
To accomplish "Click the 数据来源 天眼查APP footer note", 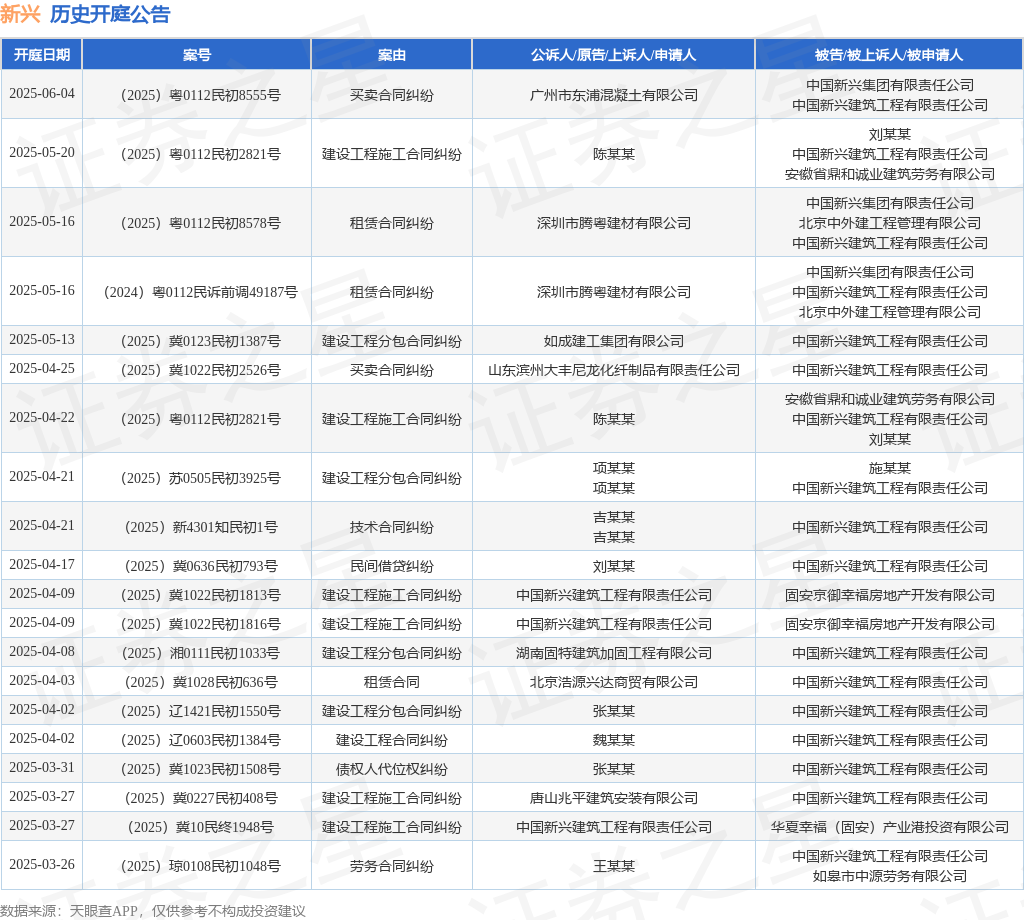I will point(153,911).
